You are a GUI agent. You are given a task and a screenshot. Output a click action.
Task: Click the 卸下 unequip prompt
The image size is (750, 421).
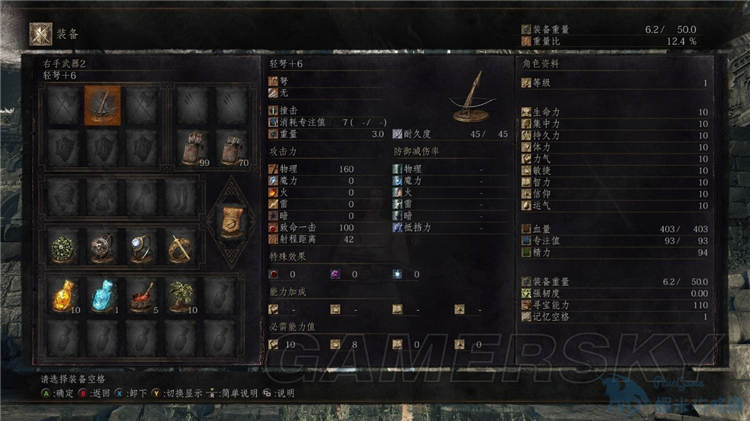click(x=131, y=393)
